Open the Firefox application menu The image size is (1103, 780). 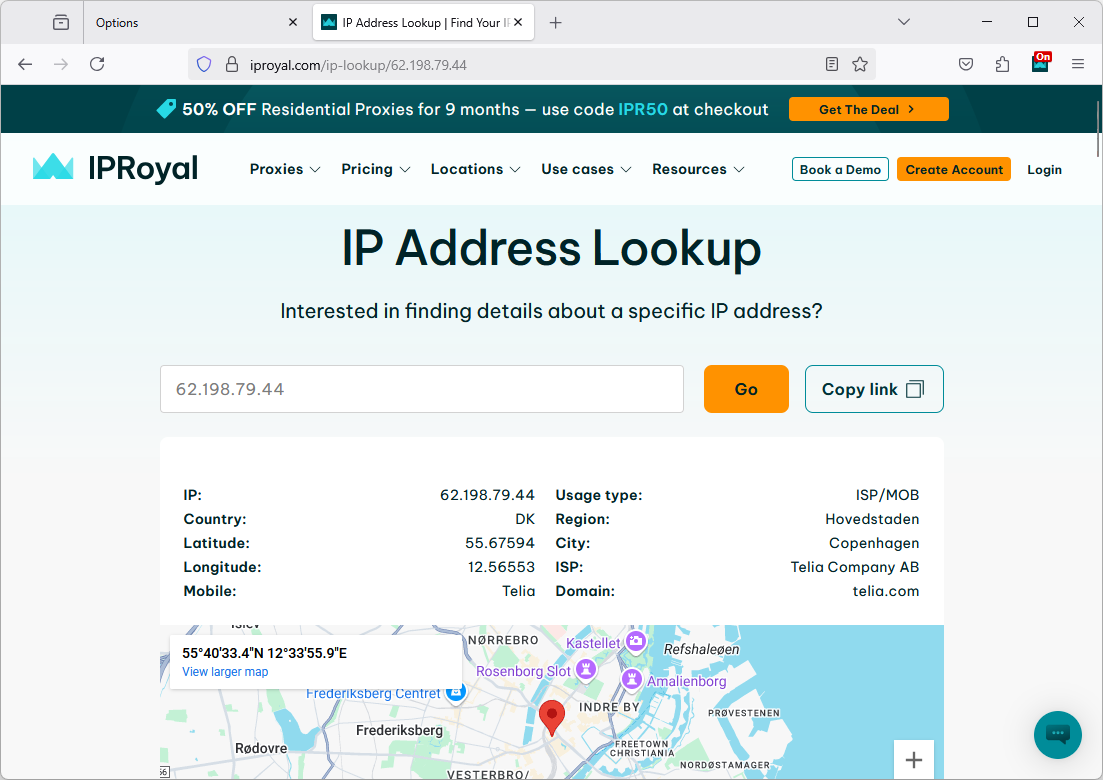click(1078, 65)
